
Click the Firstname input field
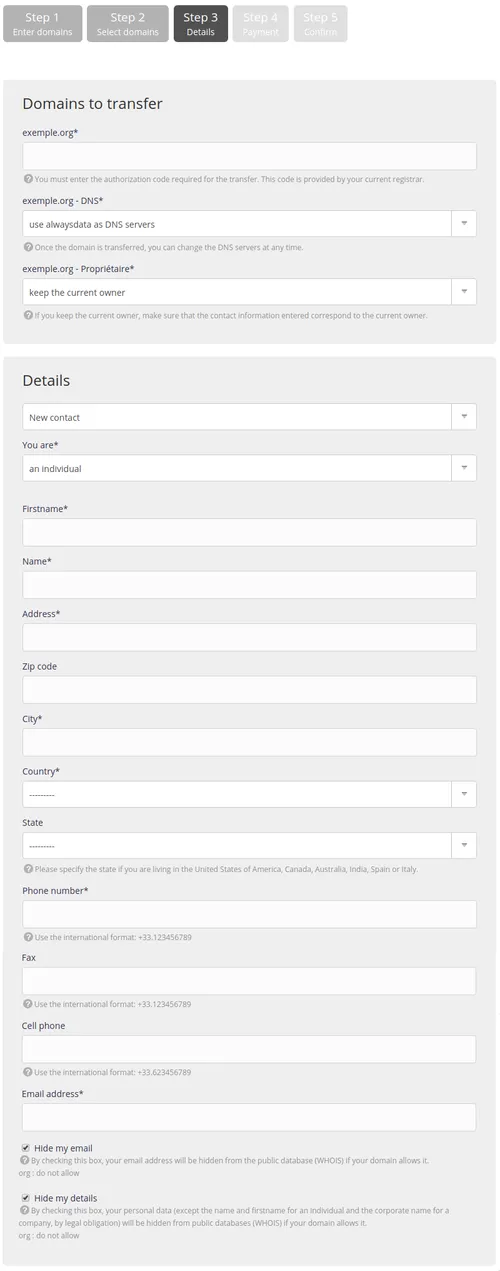(249, 532)
